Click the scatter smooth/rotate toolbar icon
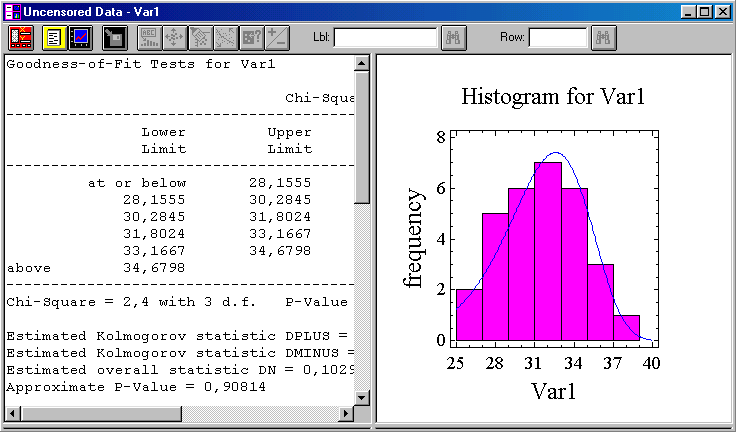736x432 pixels. (226, 38)
